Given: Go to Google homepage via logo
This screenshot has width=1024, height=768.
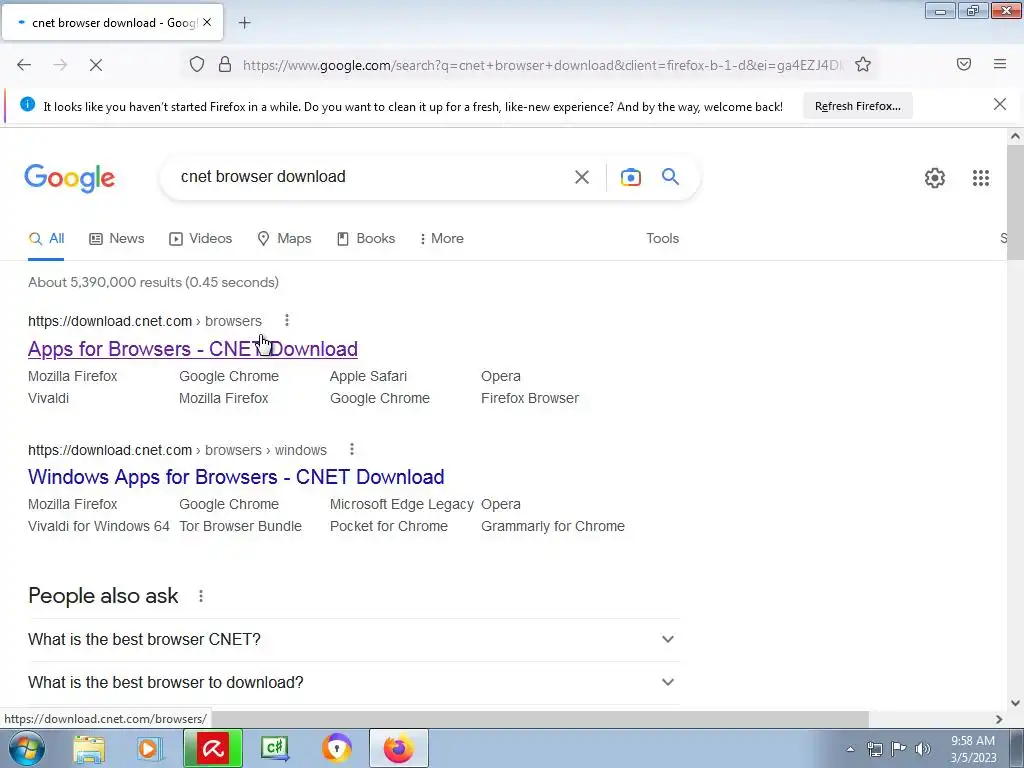Looking at the screenshot, I should pyautogui.click(x=70, y=178).
